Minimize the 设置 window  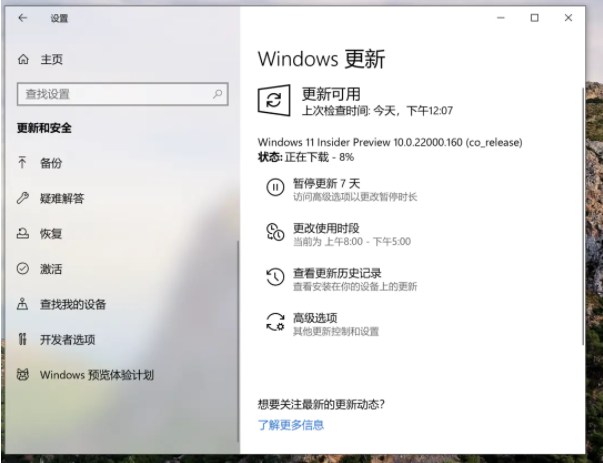[501, 18]
